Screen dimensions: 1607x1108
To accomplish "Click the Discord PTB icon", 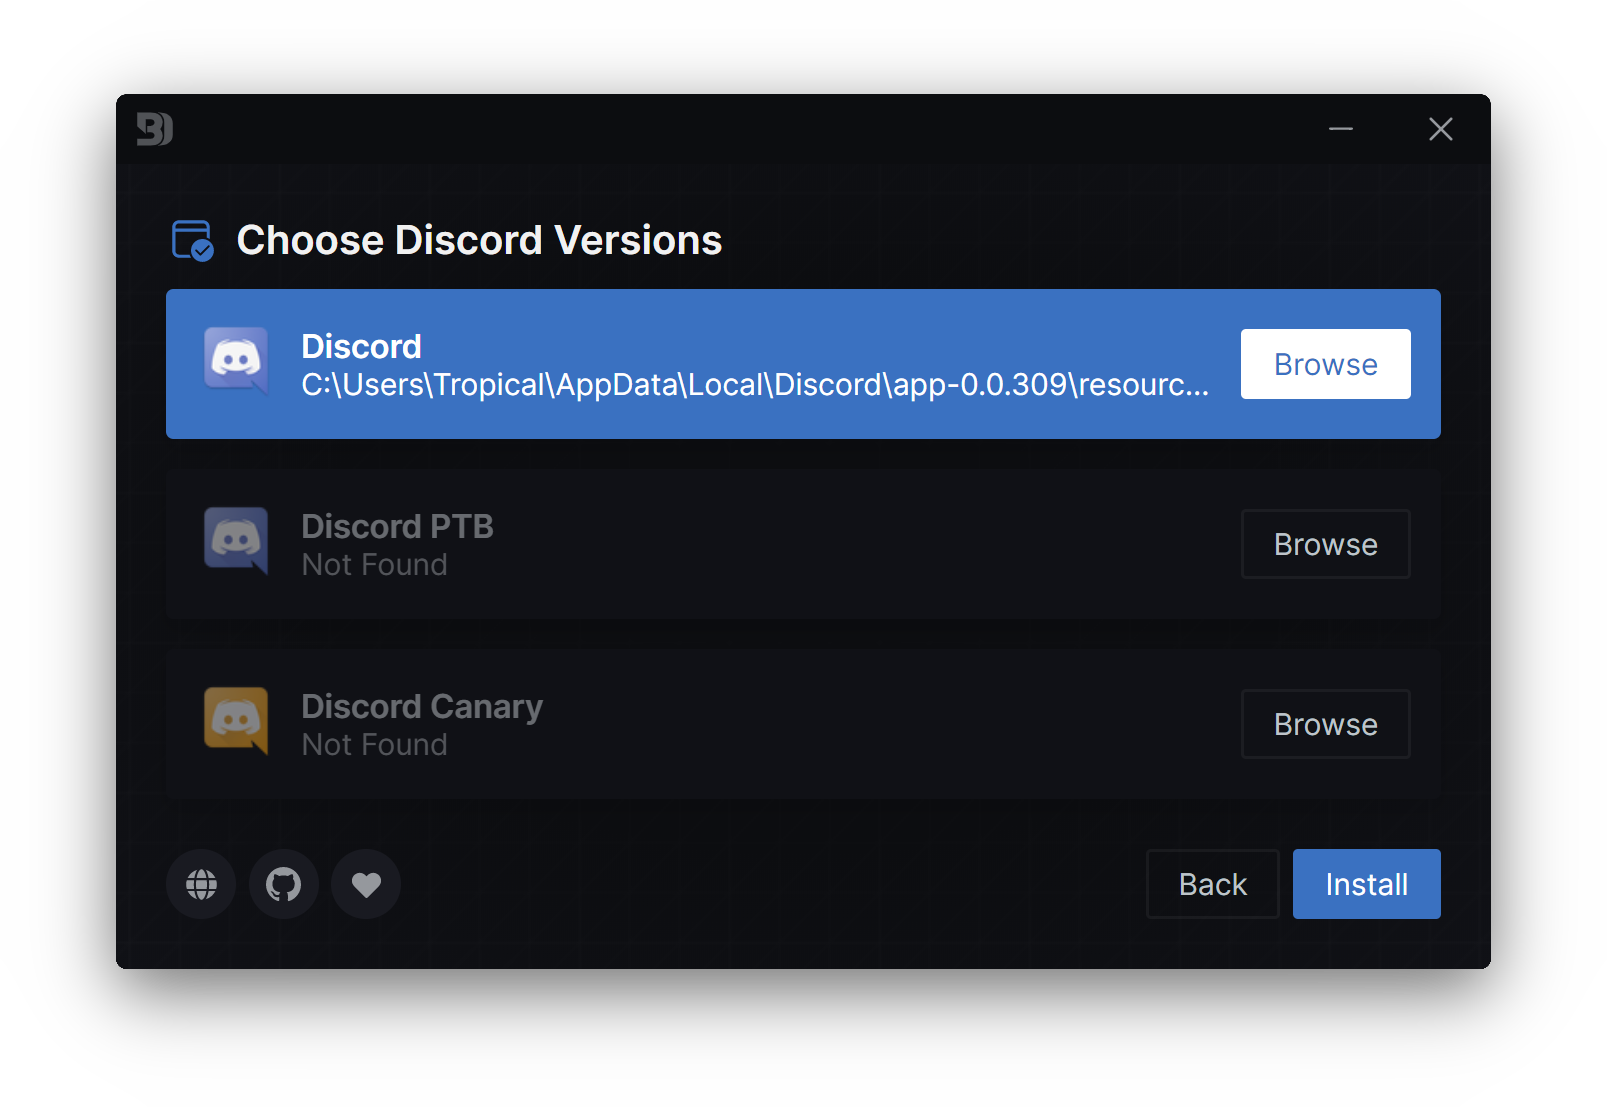I will [235, 543].
